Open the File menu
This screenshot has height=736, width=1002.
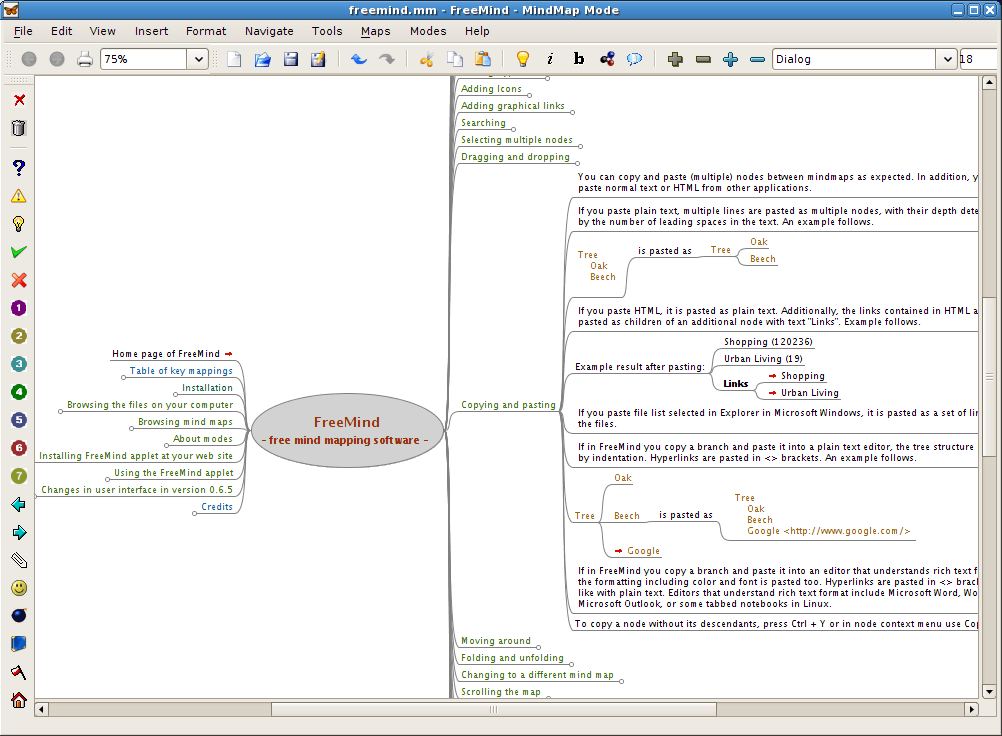pyautogui.click(x=23, y=31)
